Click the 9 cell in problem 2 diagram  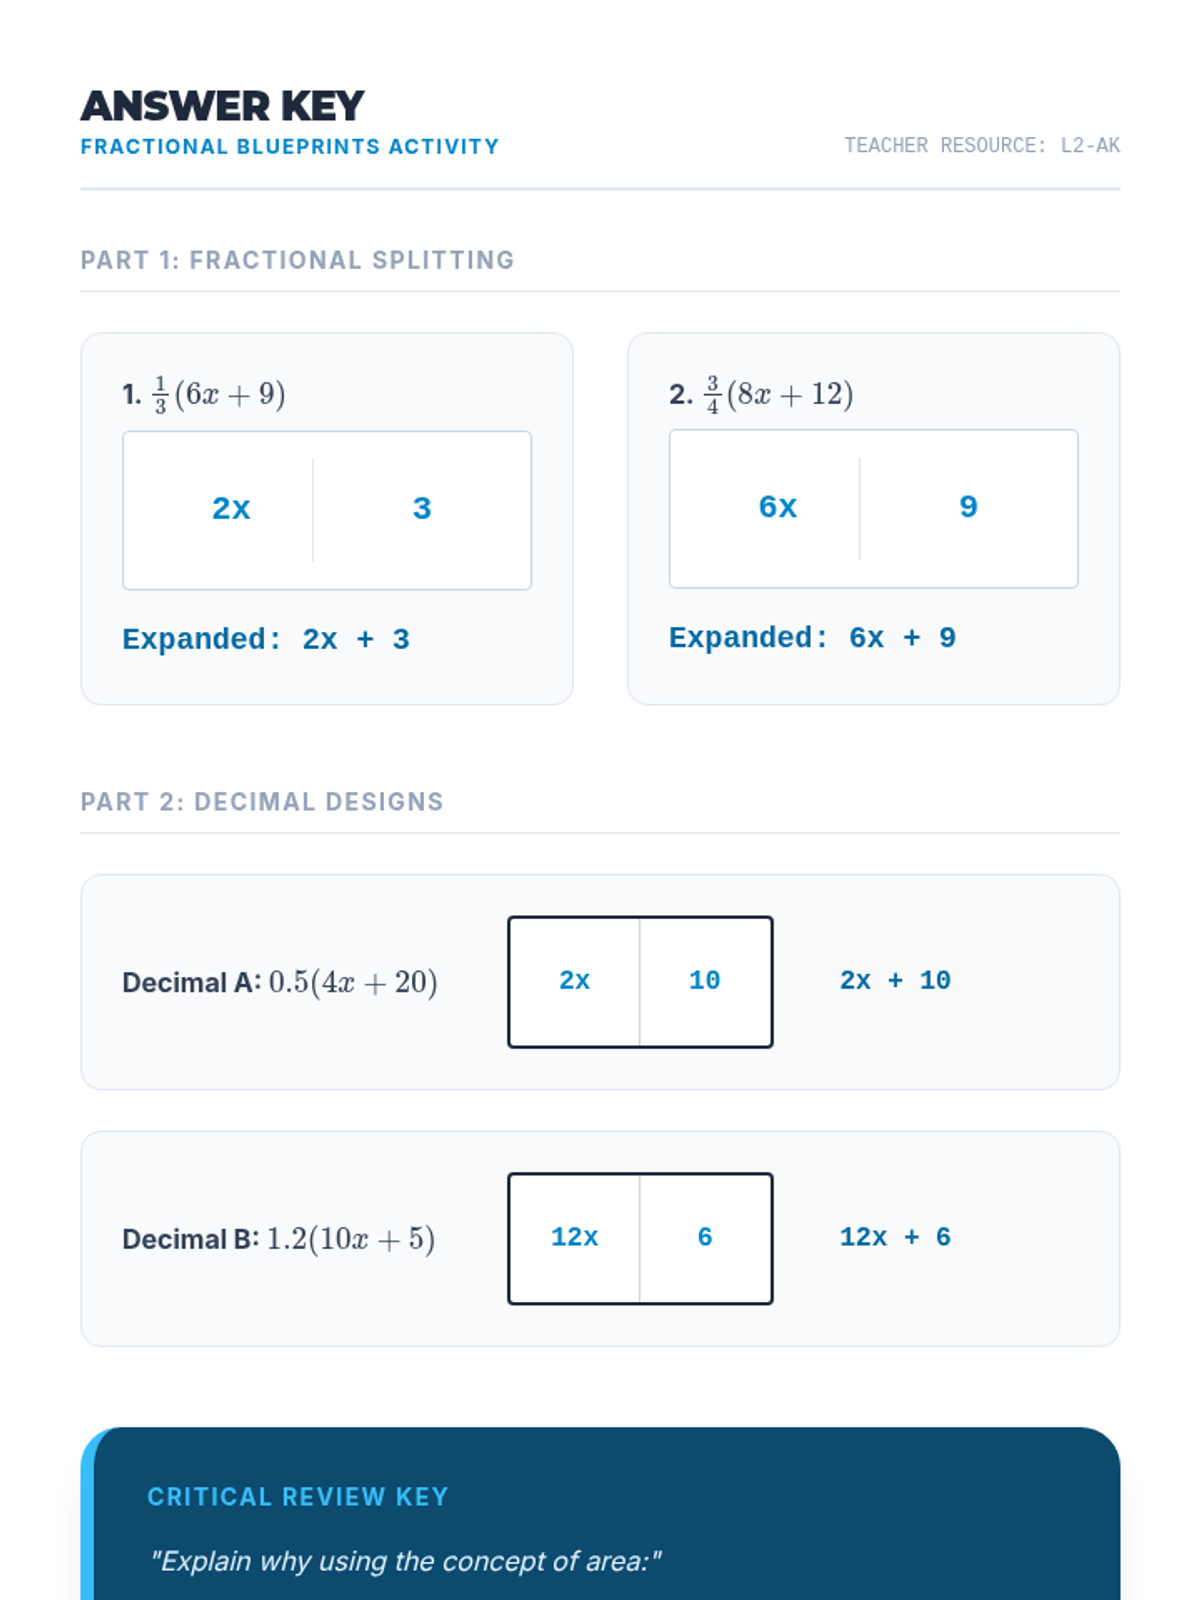[968, 507]
